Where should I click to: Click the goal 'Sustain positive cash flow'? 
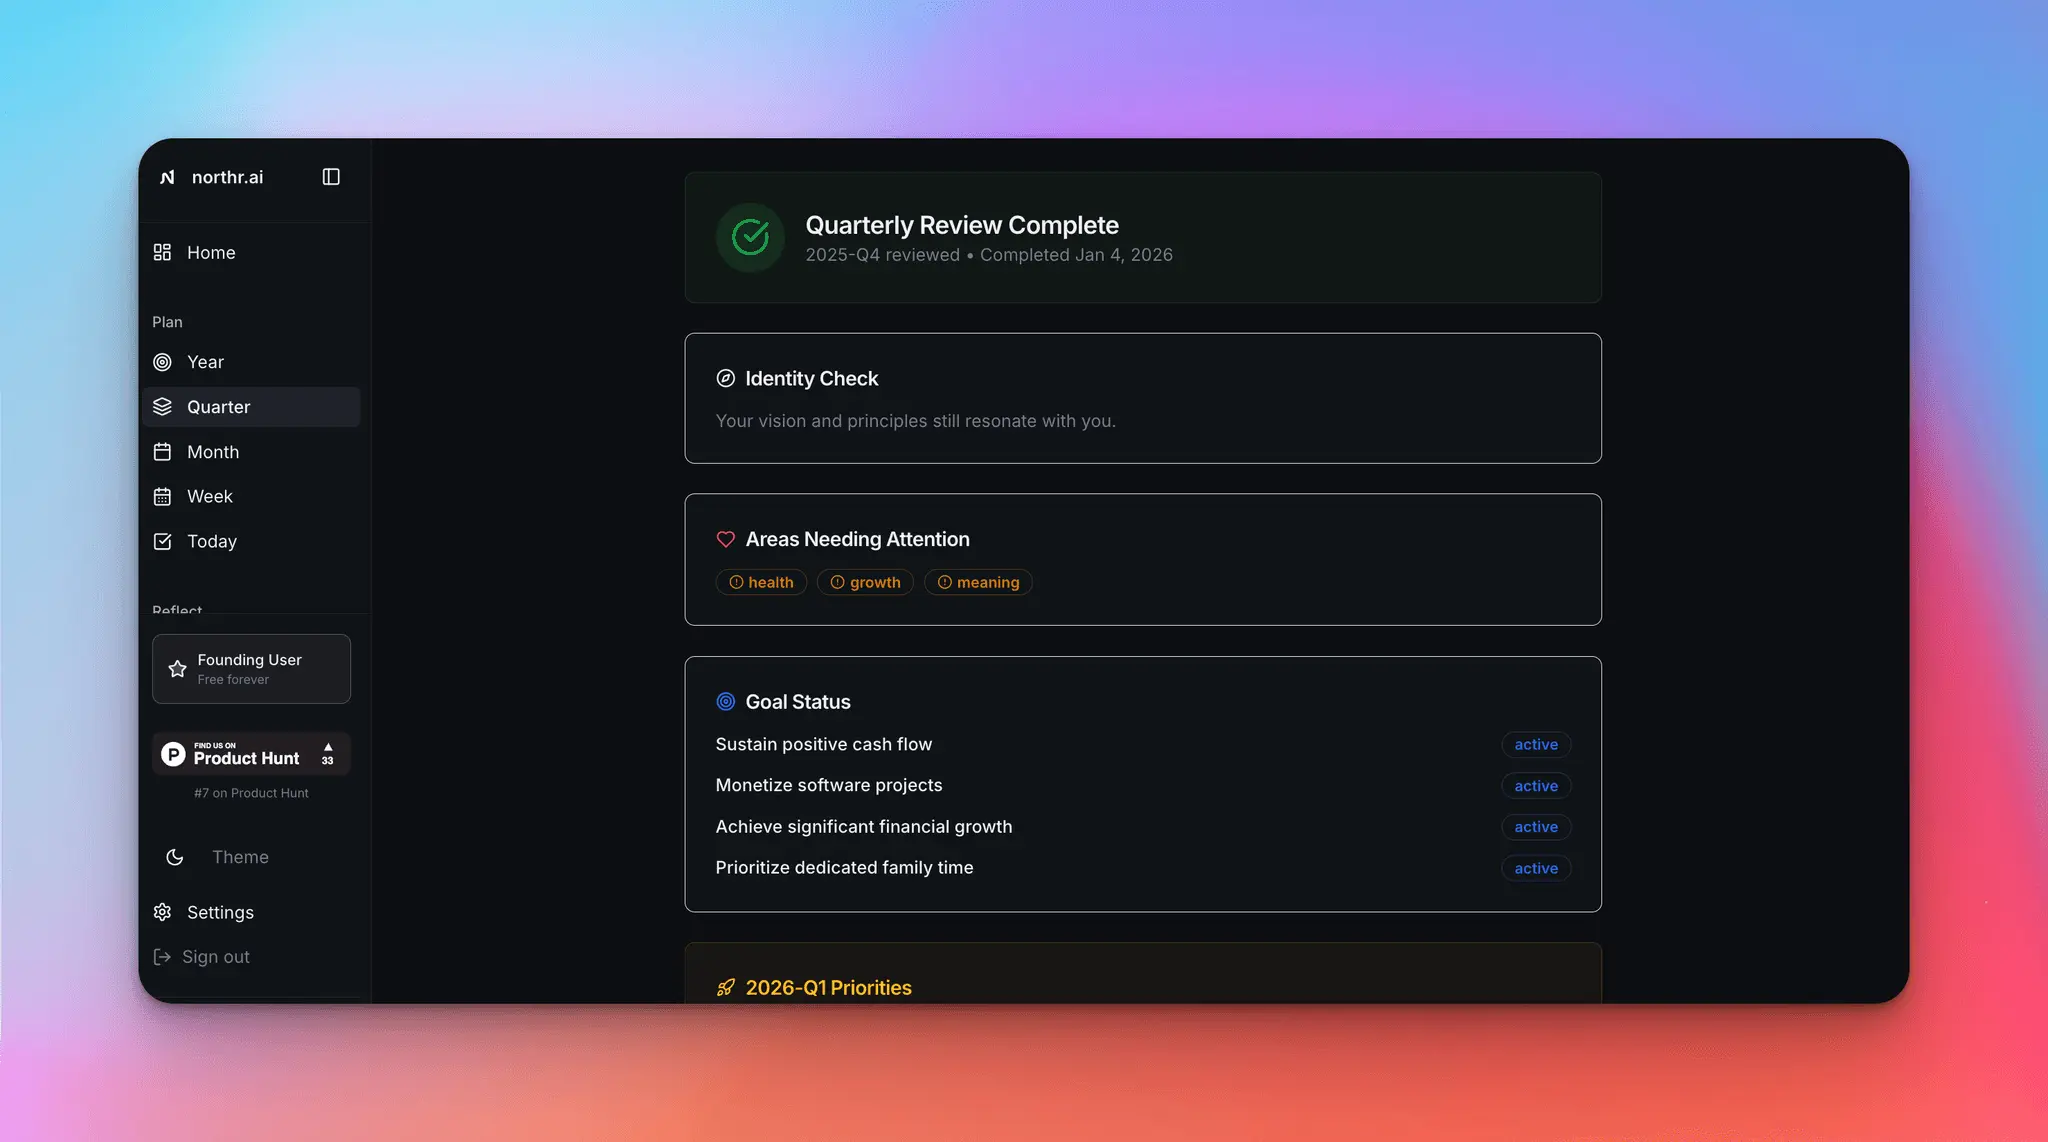[824, 744]
